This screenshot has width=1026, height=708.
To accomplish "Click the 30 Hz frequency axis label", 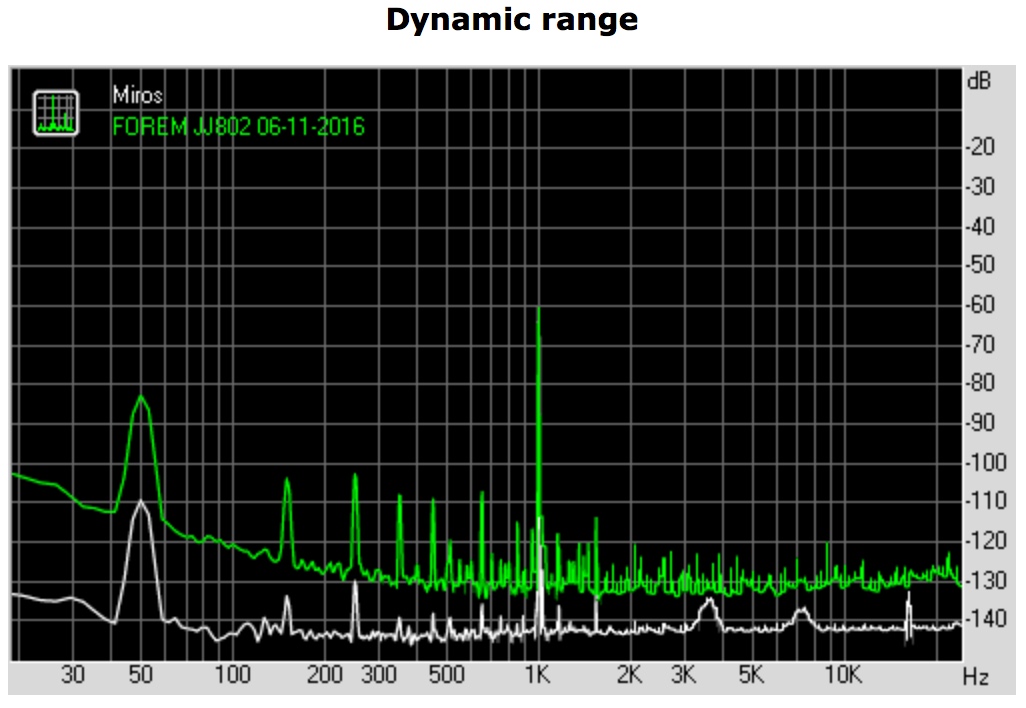I will point(73,675).
